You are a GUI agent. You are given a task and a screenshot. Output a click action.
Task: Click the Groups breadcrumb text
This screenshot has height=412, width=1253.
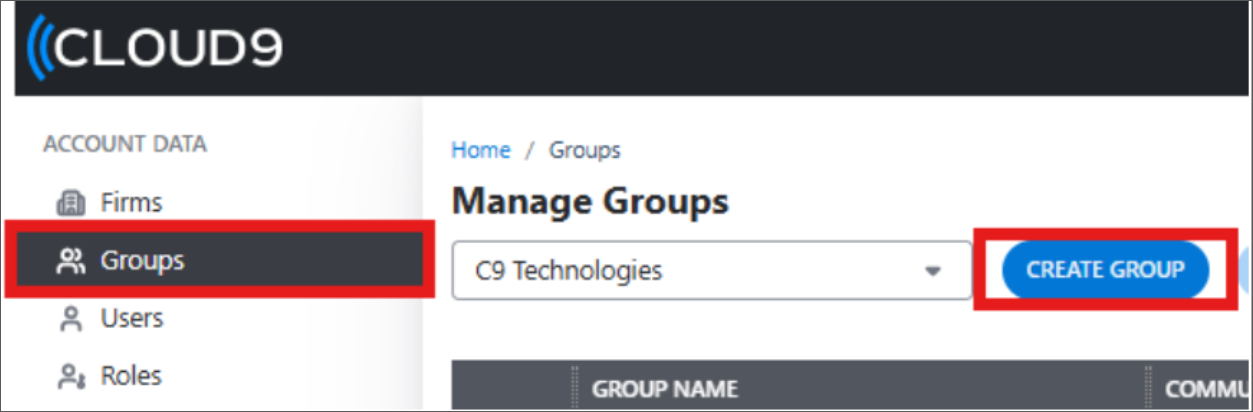[x=584, y=150]
